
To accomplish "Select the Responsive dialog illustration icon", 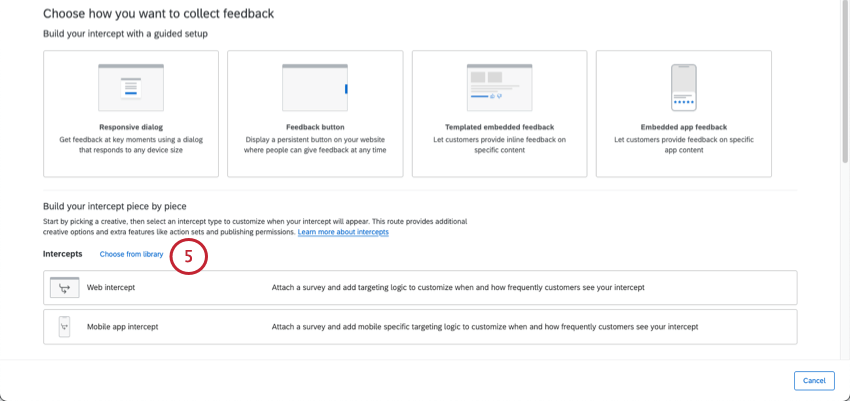I will [131, 87].
